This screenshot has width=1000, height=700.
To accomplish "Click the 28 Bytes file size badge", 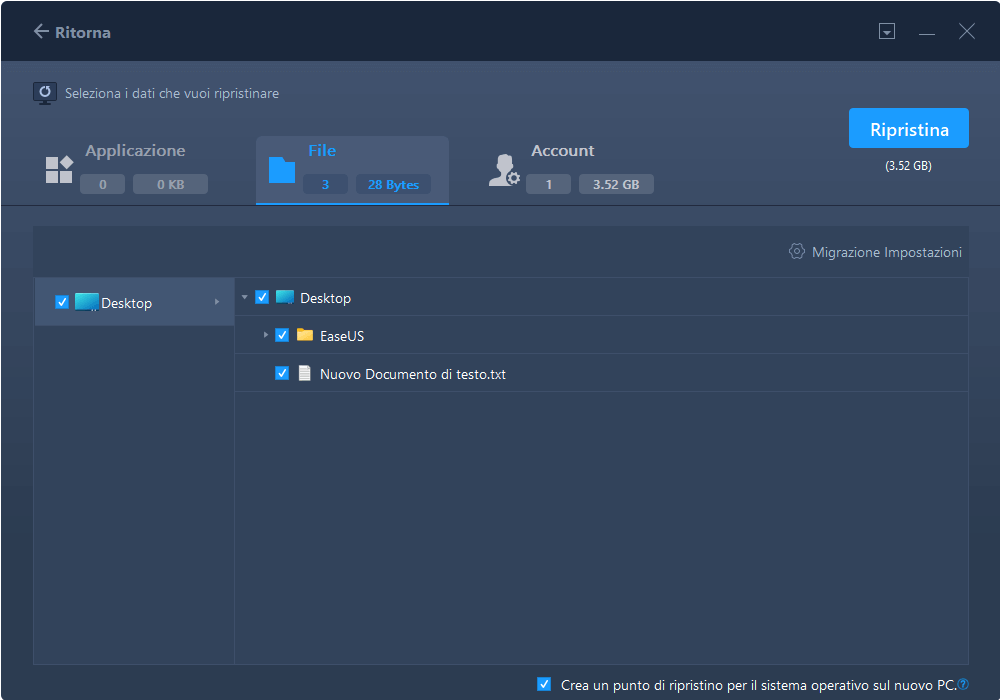I will pos(393,184).
